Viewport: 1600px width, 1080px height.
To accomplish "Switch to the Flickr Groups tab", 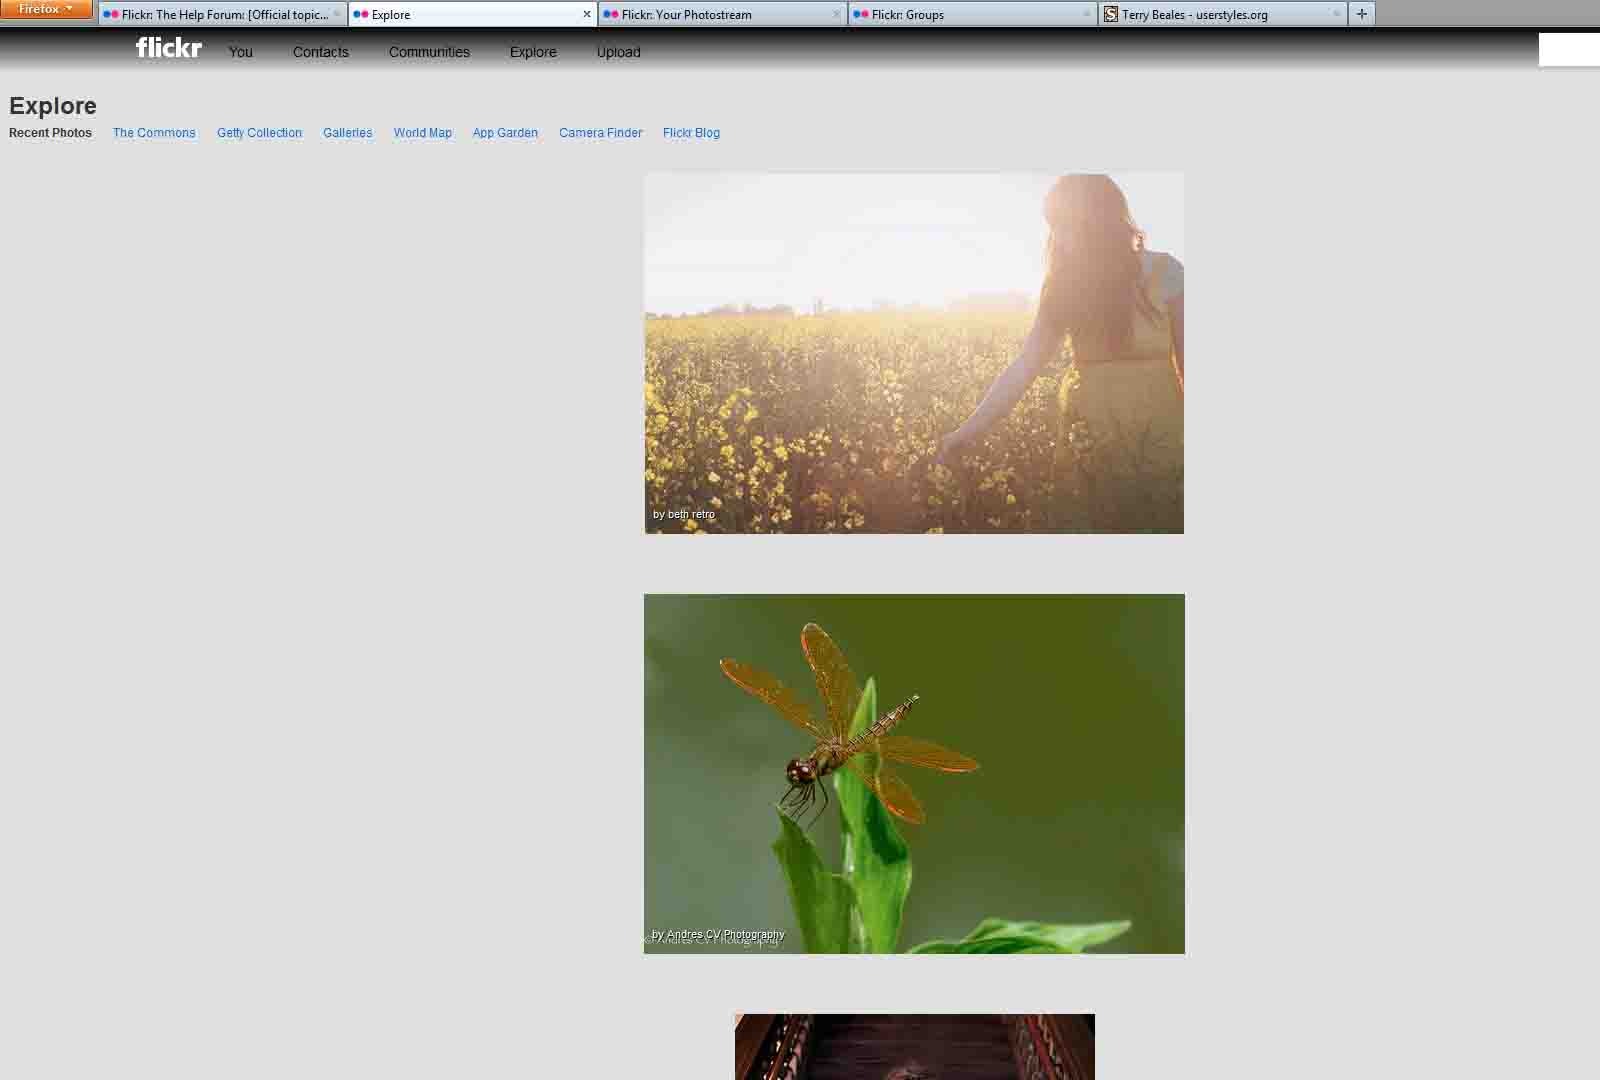I will pyautogui.click(x=972, y=14).
